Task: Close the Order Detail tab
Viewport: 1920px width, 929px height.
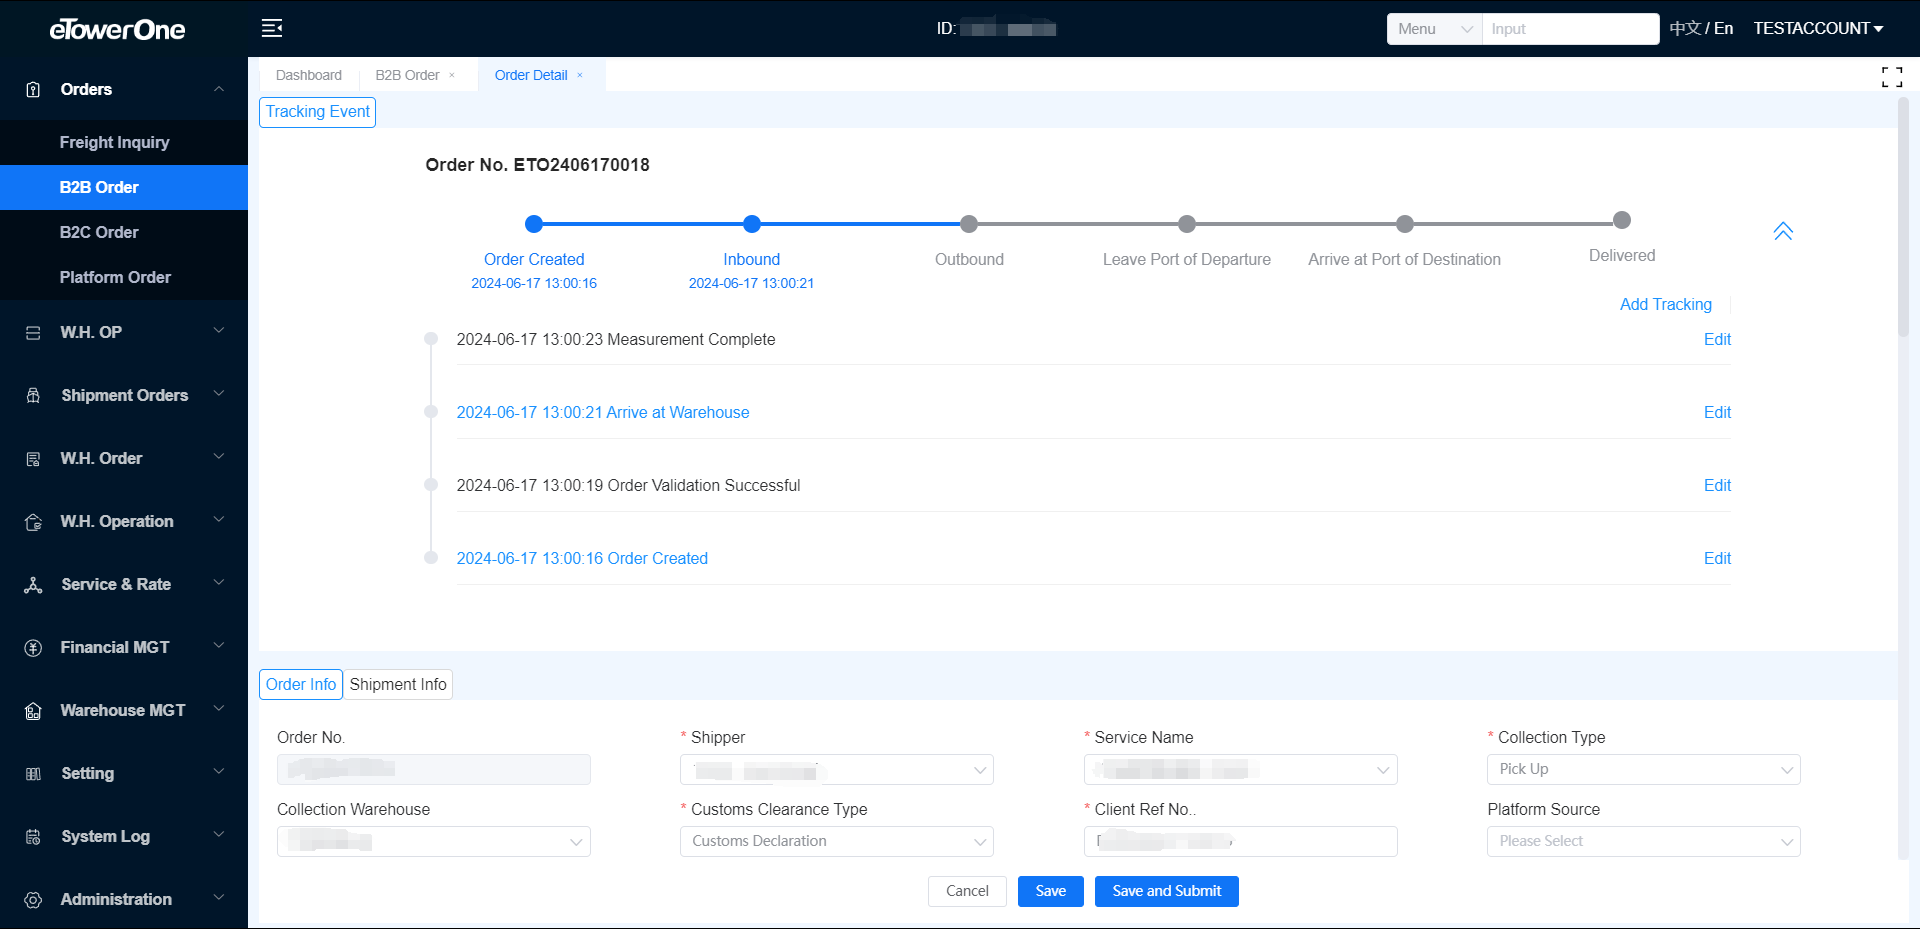Action: (x=580, y=75)
